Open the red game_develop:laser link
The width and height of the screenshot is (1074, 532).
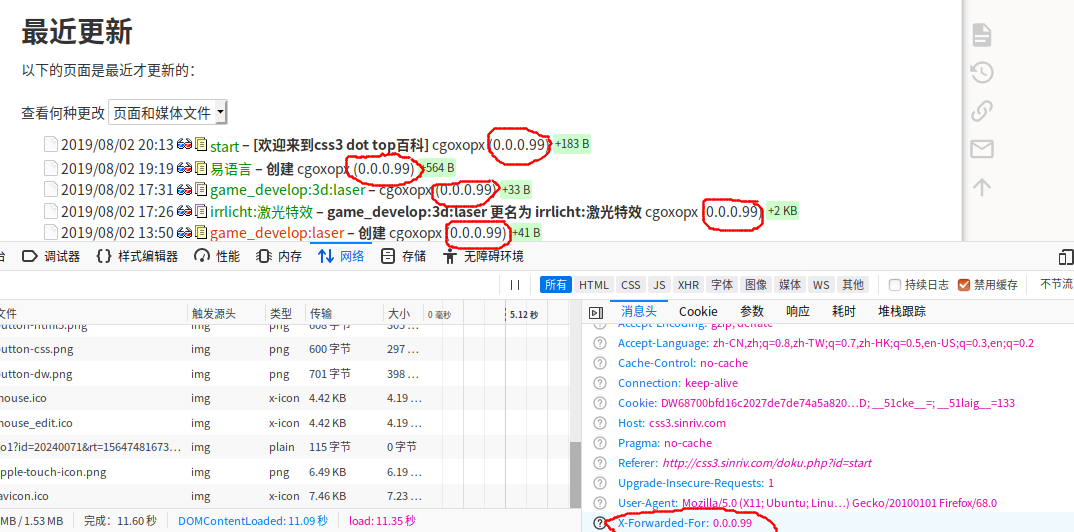click(277, 234)
